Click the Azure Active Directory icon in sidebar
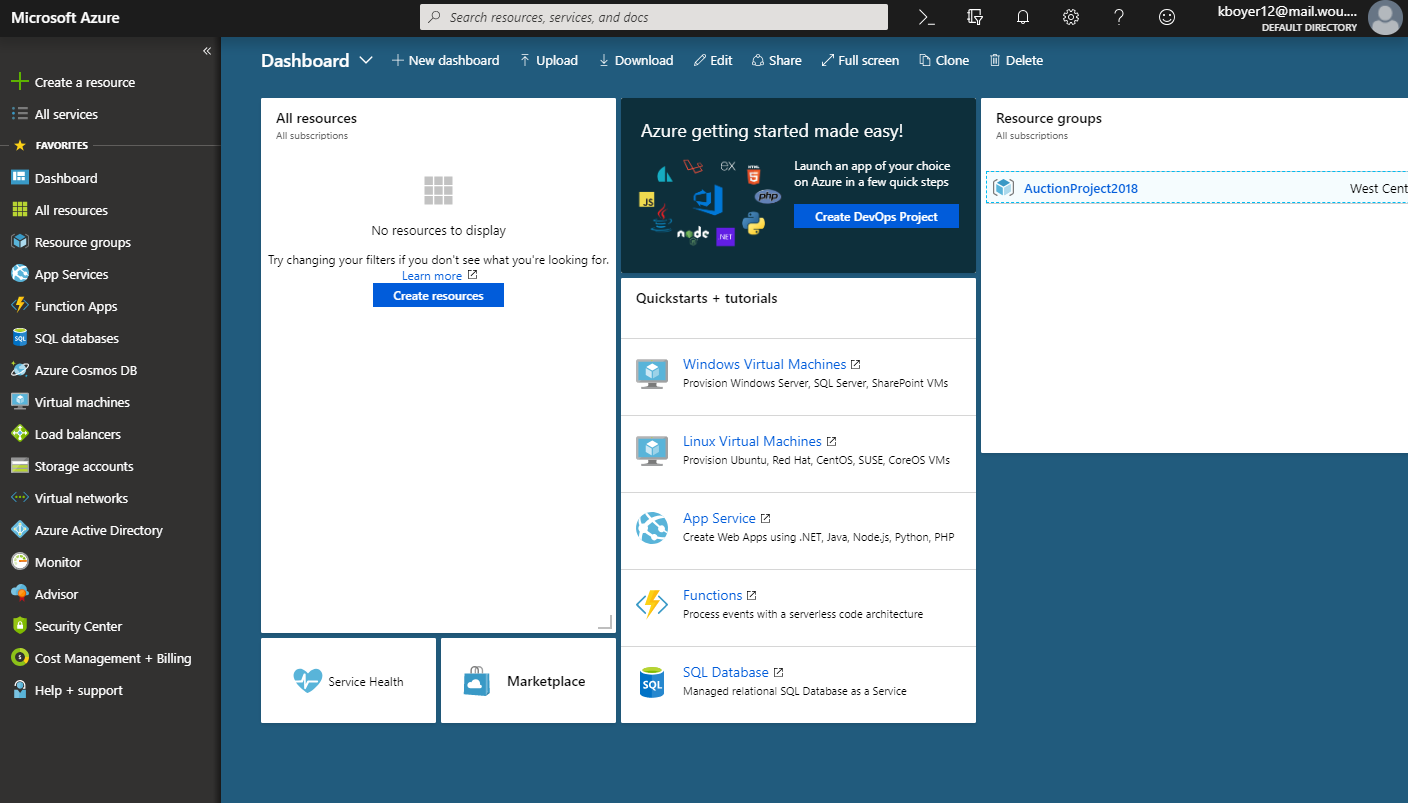The image size is (1408, 803). coord(19,530)
